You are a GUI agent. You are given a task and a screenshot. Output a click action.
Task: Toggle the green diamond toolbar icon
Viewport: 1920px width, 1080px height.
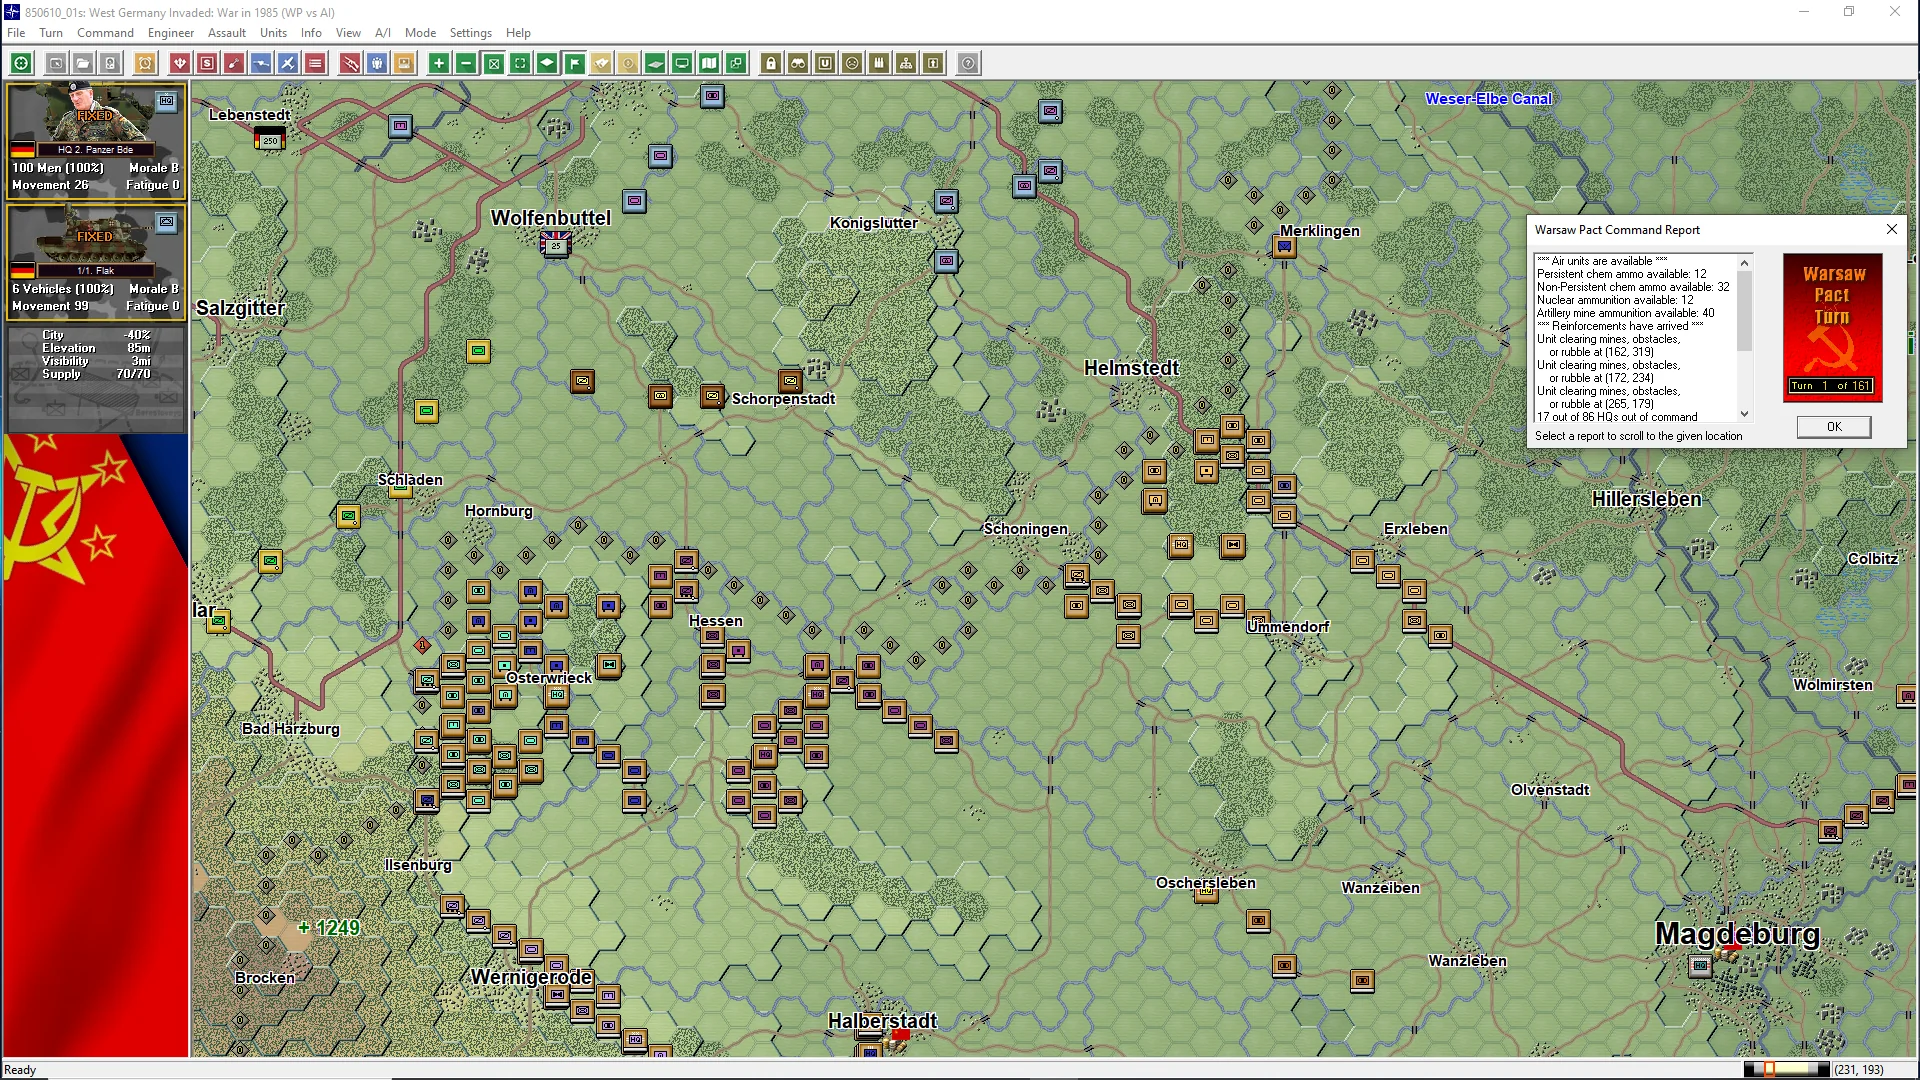(547, 63)
